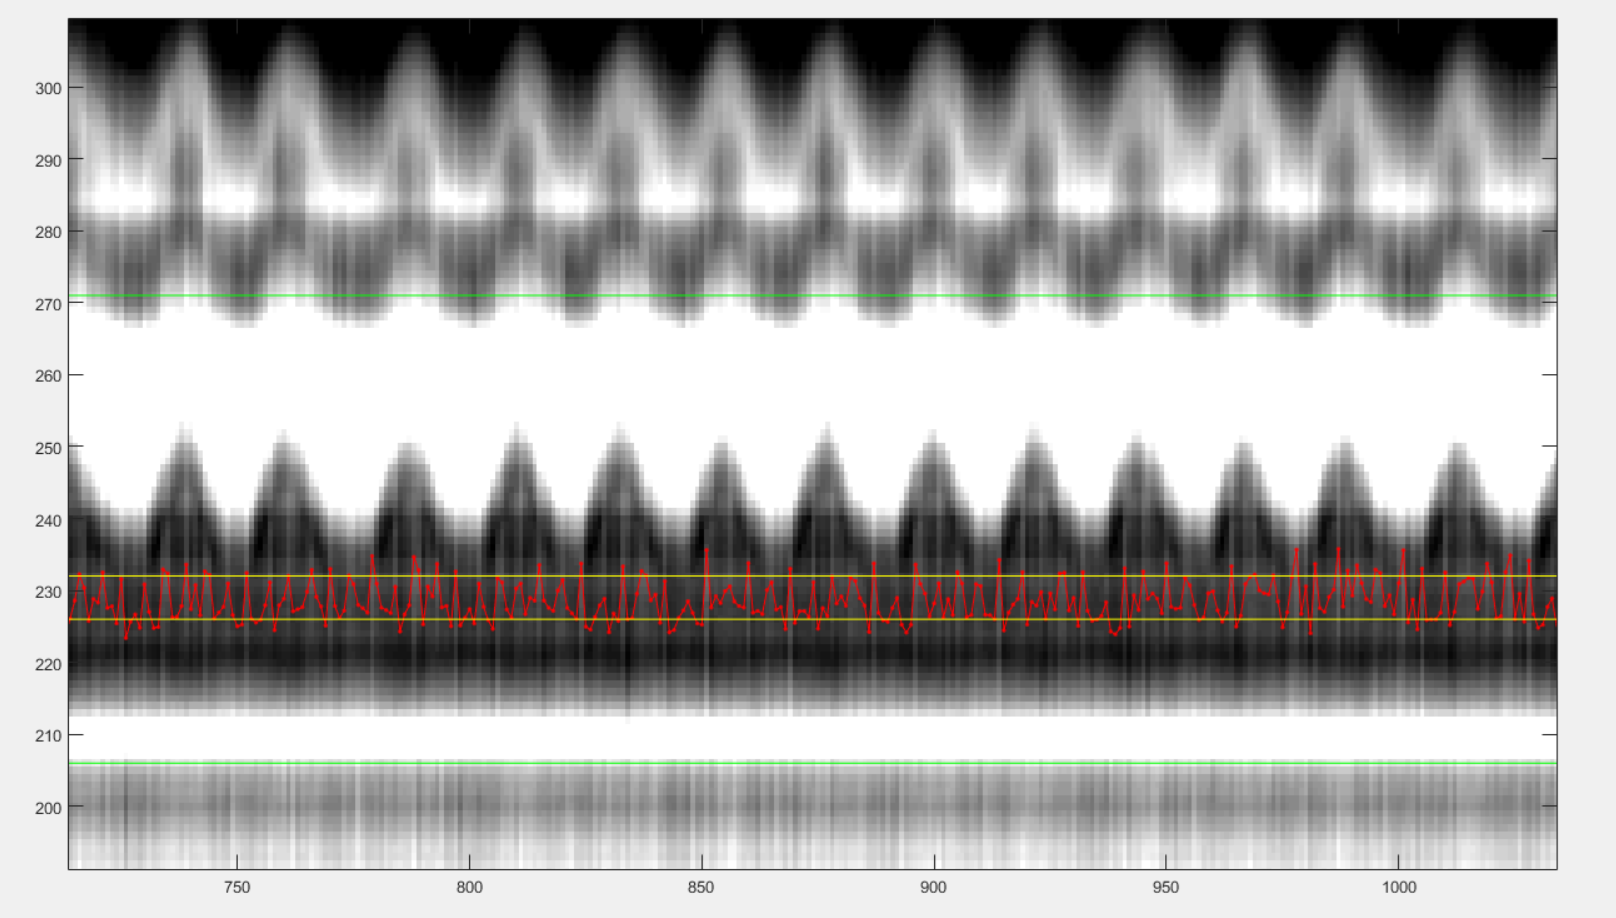Click the x-axis tick label 800
The image size is (1616, 918).
tap(469, 887)
